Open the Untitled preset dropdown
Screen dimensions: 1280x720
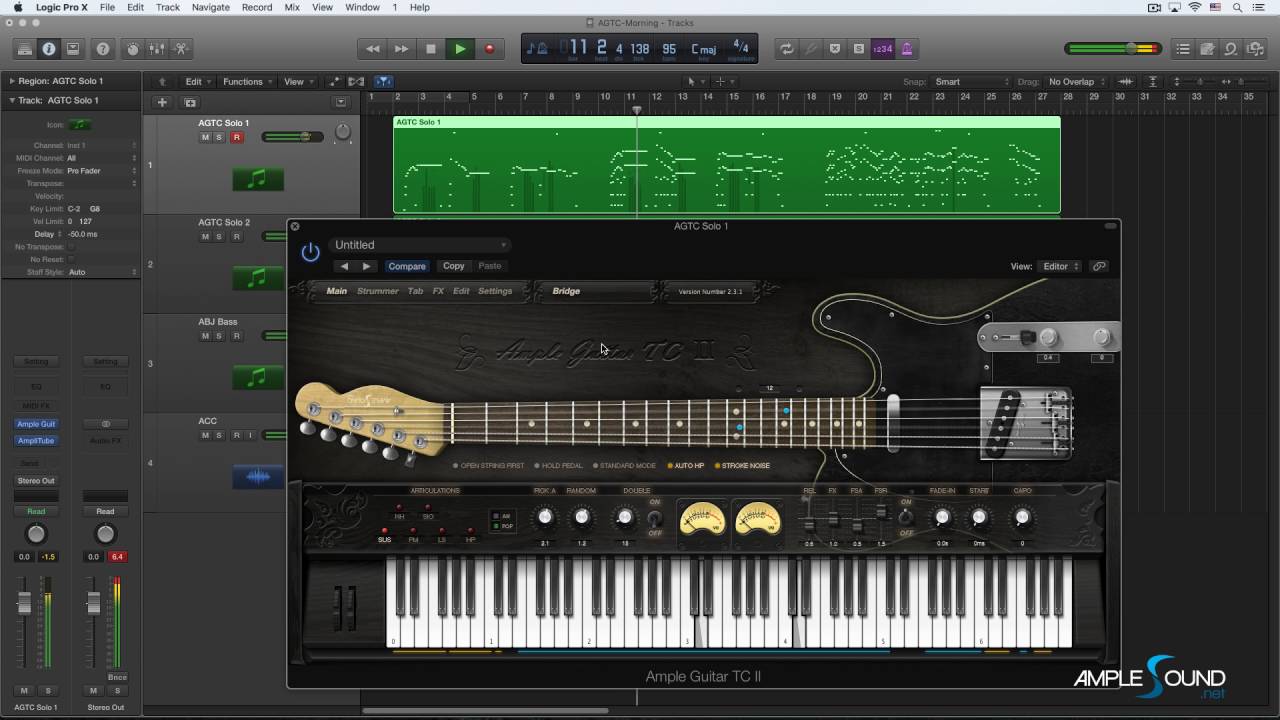click(419, 245)
